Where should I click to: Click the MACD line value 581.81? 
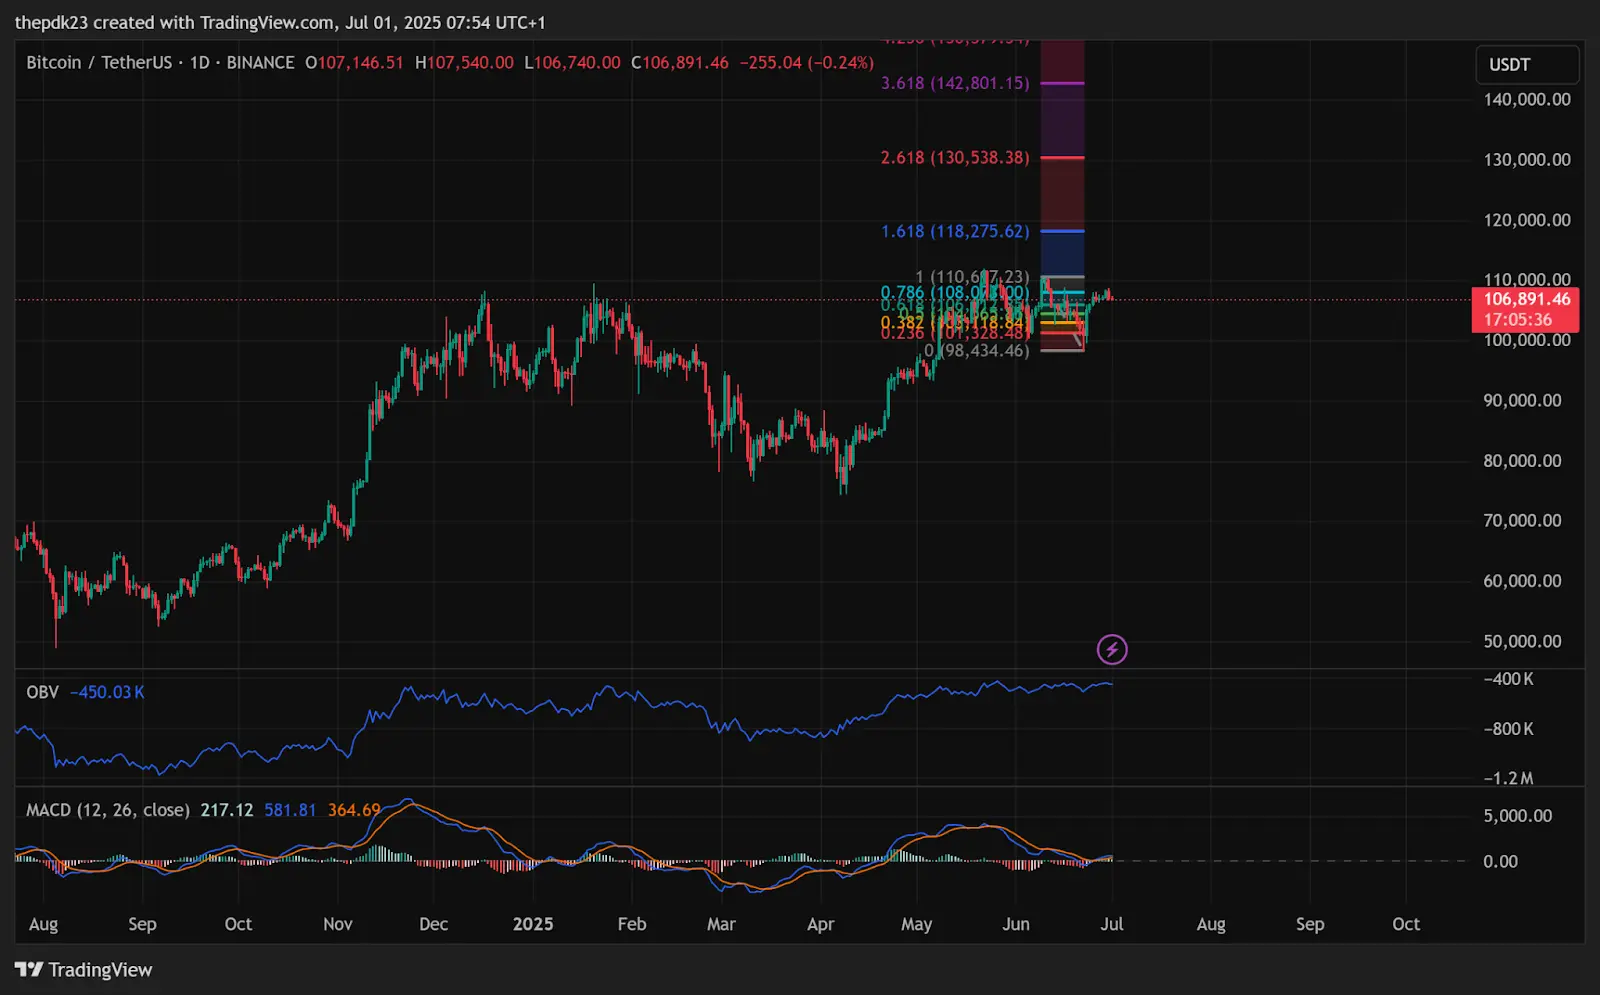290,810
